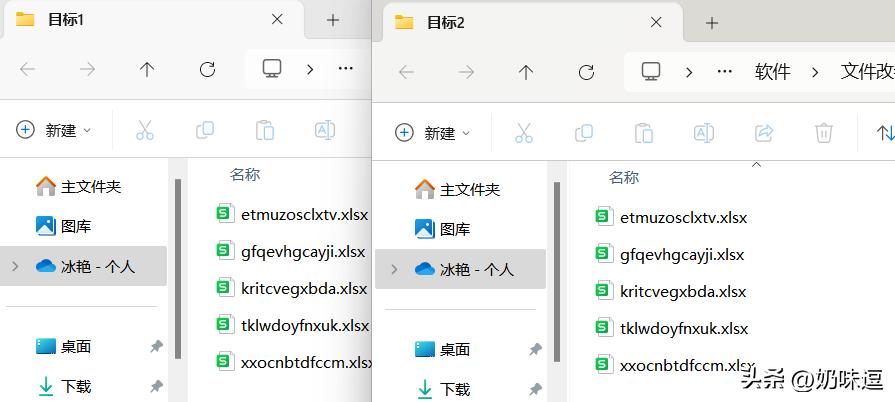This screenshot has width=895, height=402.
Task: Click the PC monitor icon in 目标2 address bar
Action: pos(651,71)
